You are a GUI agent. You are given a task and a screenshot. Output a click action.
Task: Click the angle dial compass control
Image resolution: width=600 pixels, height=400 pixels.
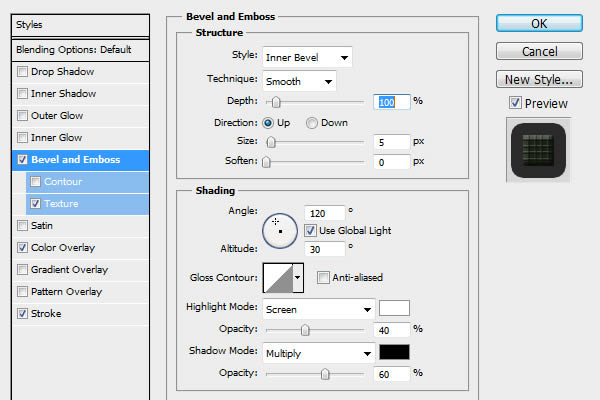[279, 226]
